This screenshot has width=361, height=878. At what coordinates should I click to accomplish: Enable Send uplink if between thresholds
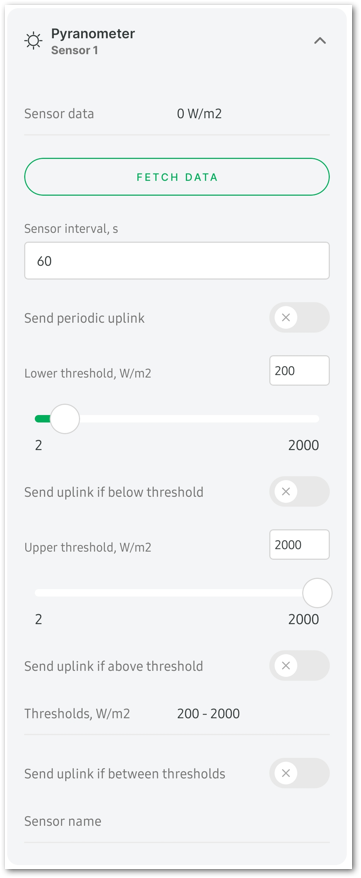click(x=299, y=773)
